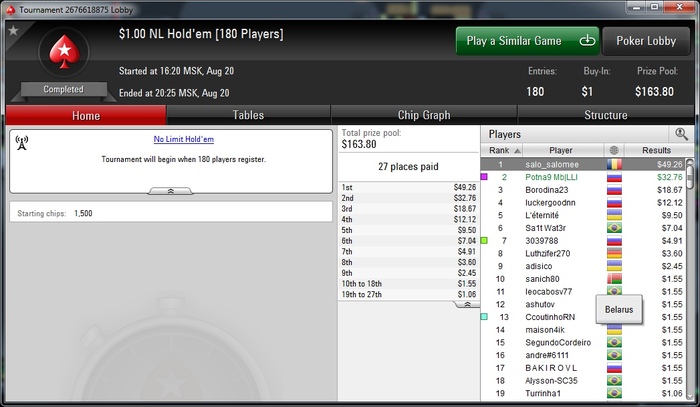700x407 pixels.
Task: Click Brazil flag next to Sa1t Wat3r
Action: (x=614, y=228)
